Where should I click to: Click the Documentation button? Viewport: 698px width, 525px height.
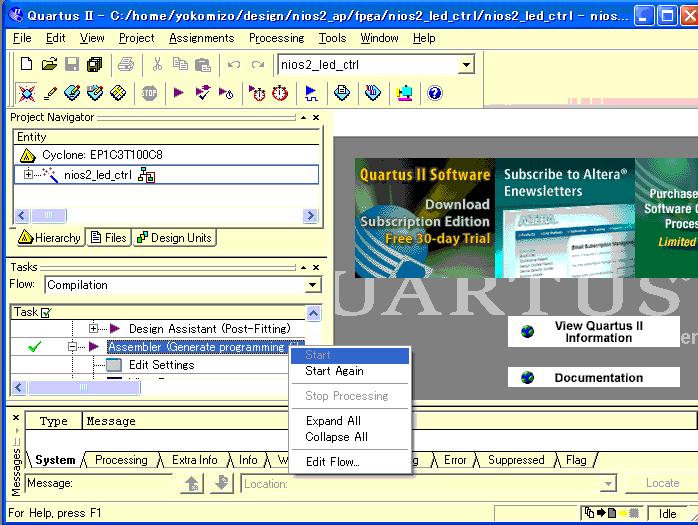594,378
